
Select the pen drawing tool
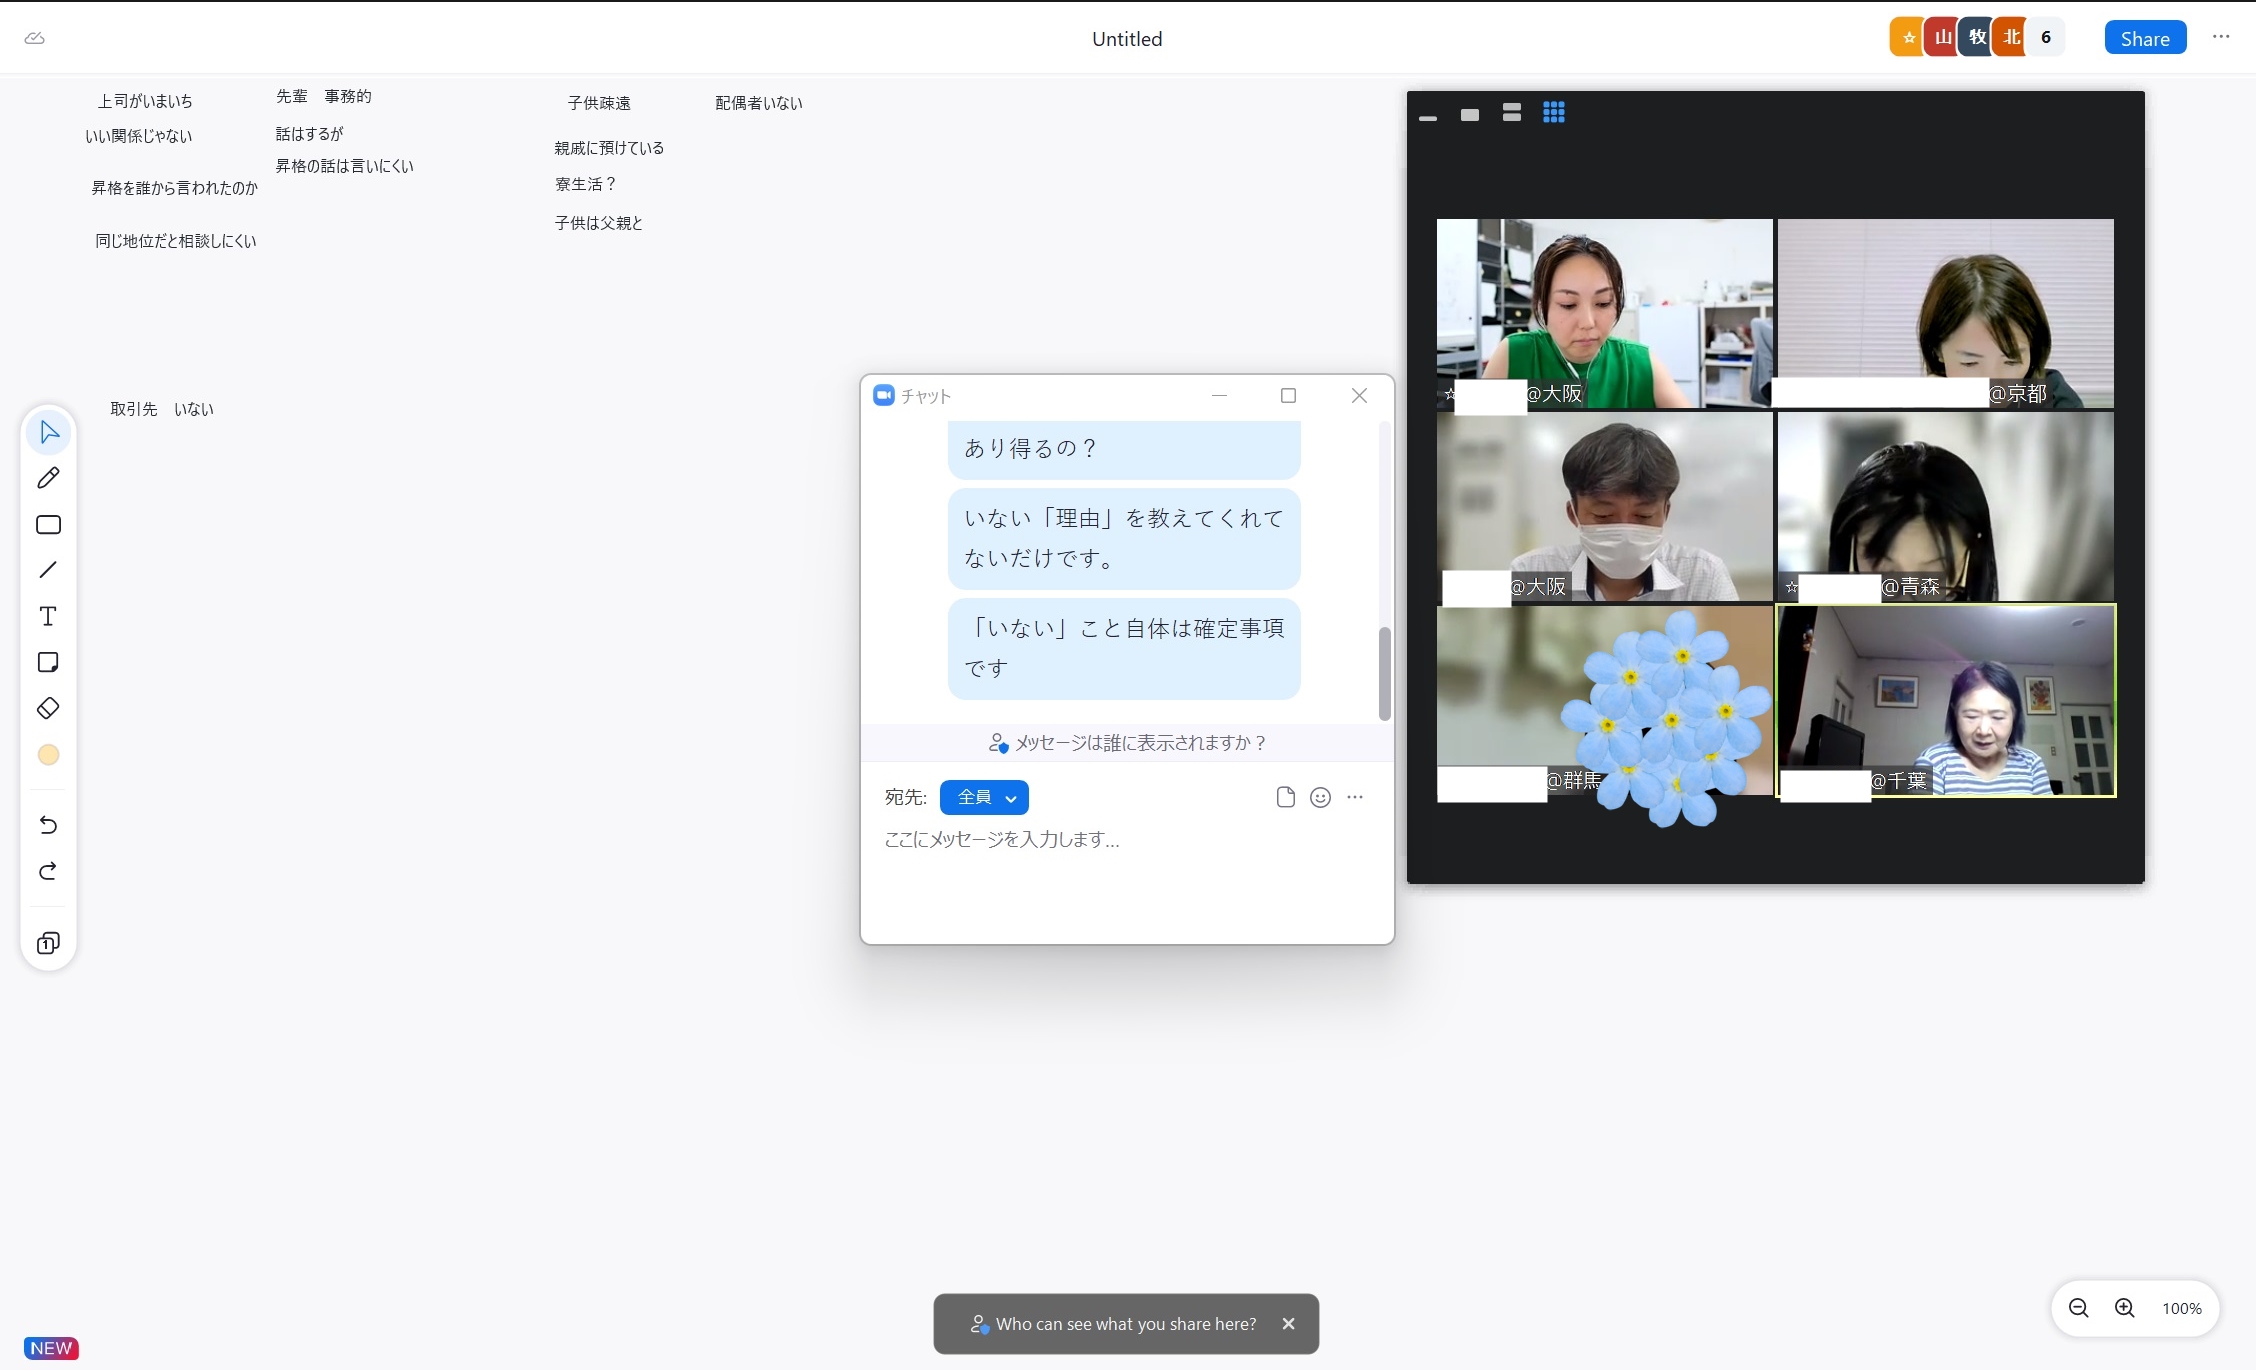pyautogui.click(x=48, y=478)
